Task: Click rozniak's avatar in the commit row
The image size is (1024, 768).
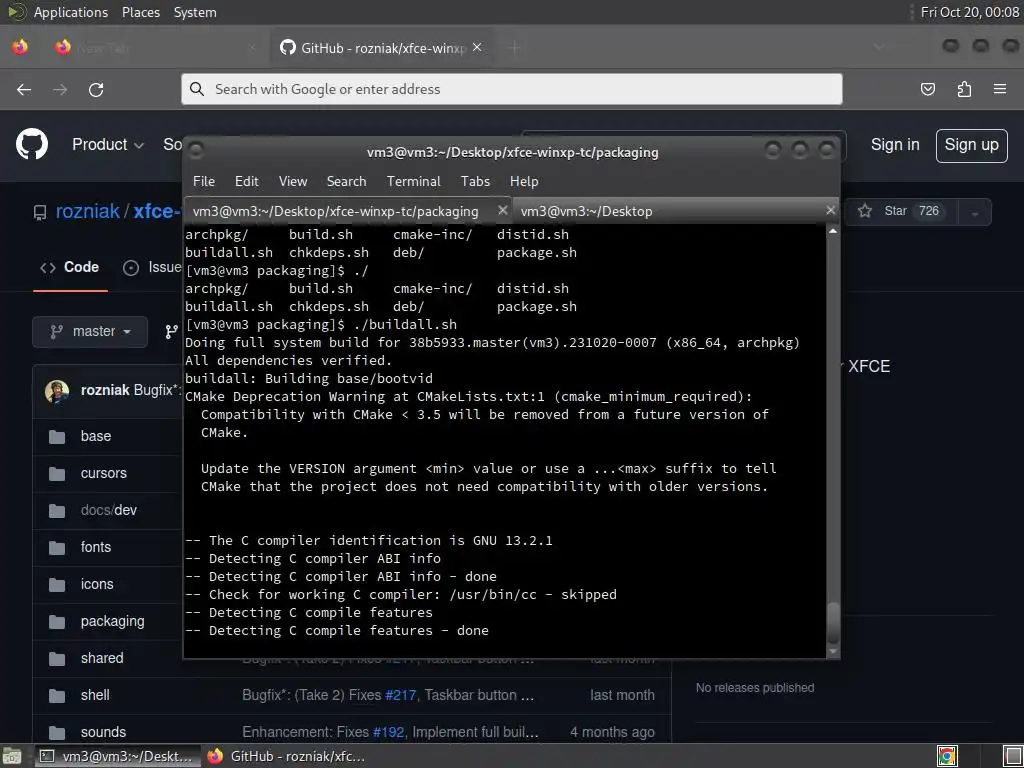Action: 57,391
